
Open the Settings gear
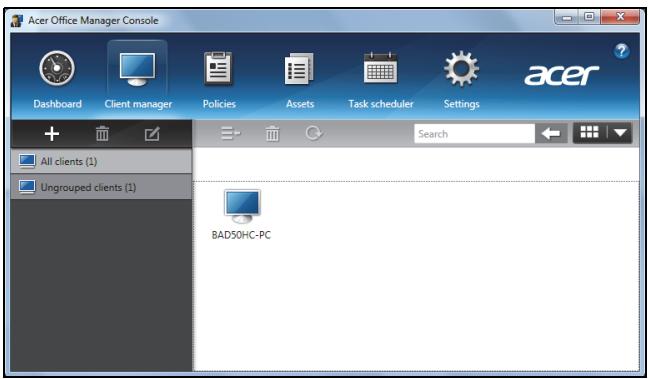pos(461,80)
